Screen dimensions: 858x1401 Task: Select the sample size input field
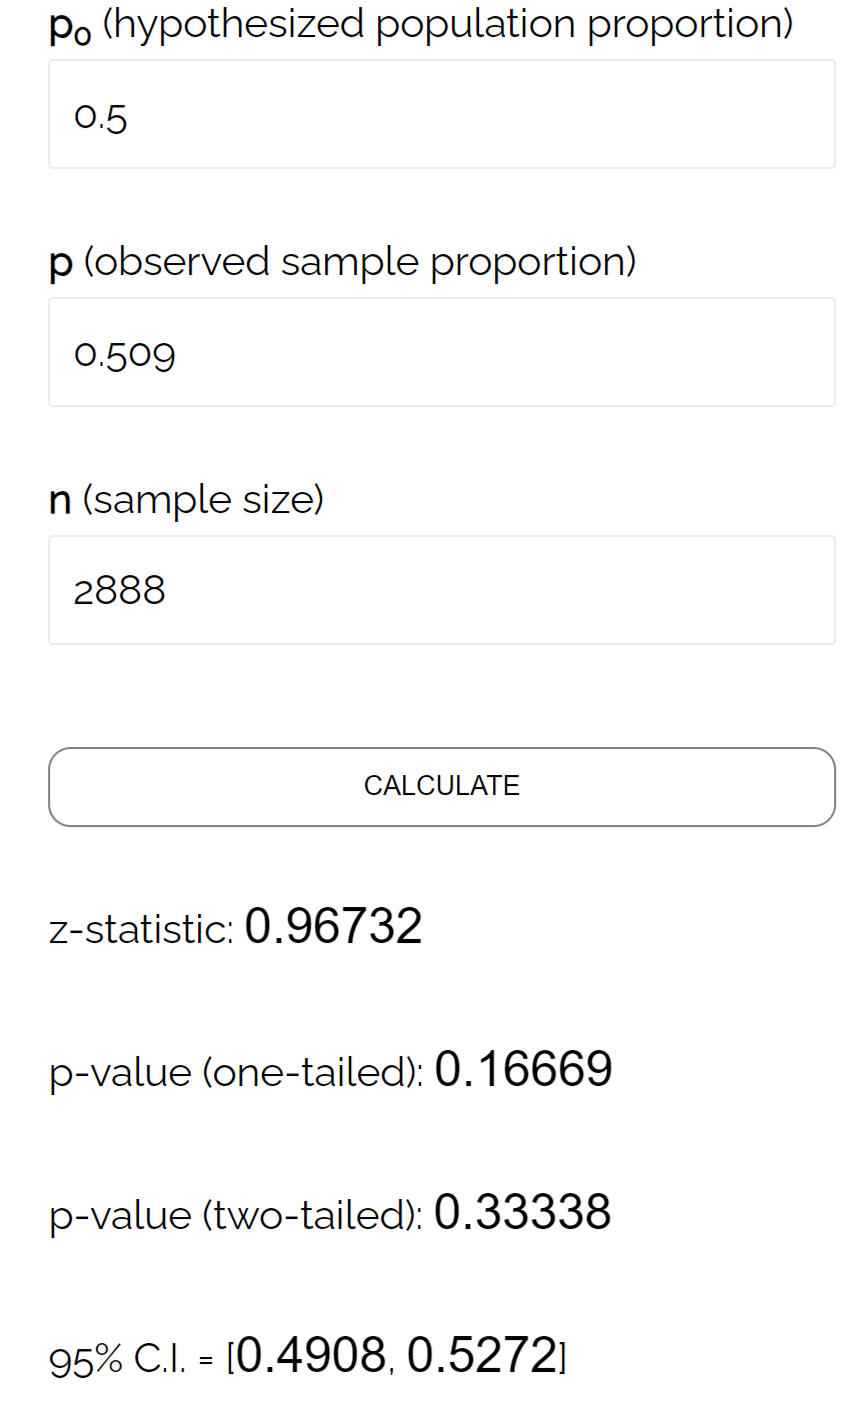[441, 590]
